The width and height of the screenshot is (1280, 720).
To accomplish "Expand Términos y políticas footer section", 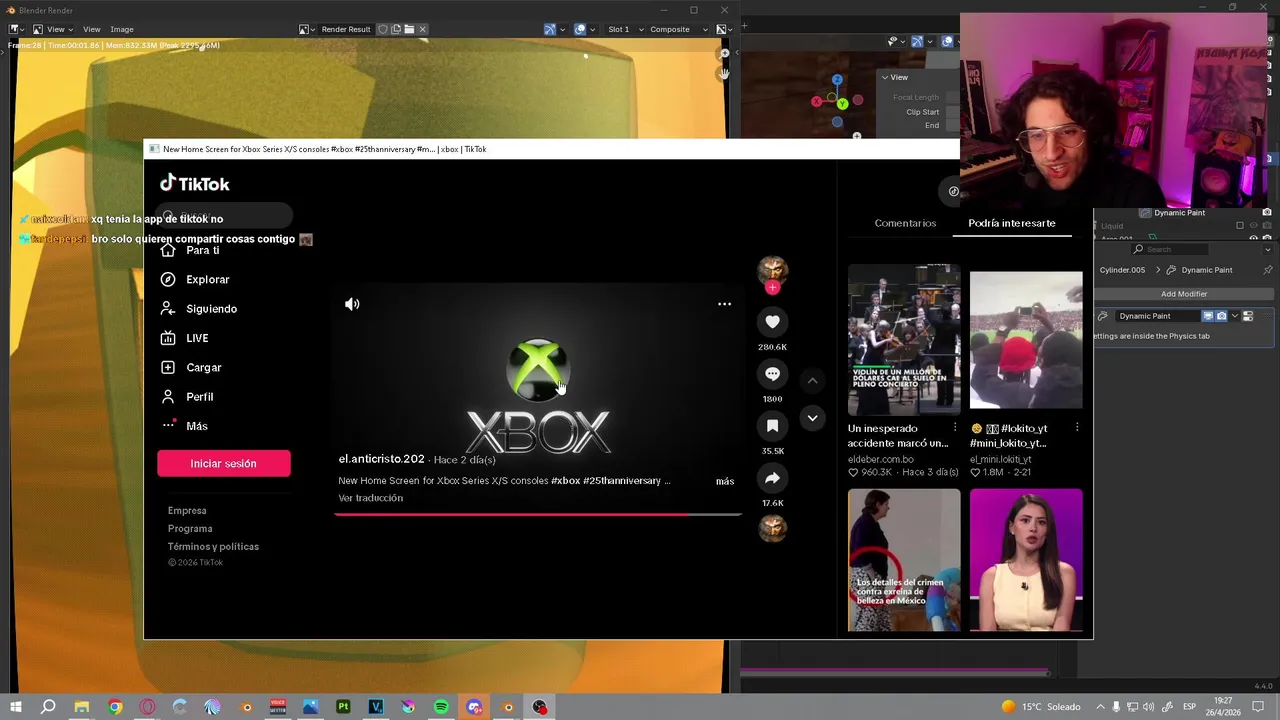I will [x=213, y=547].
